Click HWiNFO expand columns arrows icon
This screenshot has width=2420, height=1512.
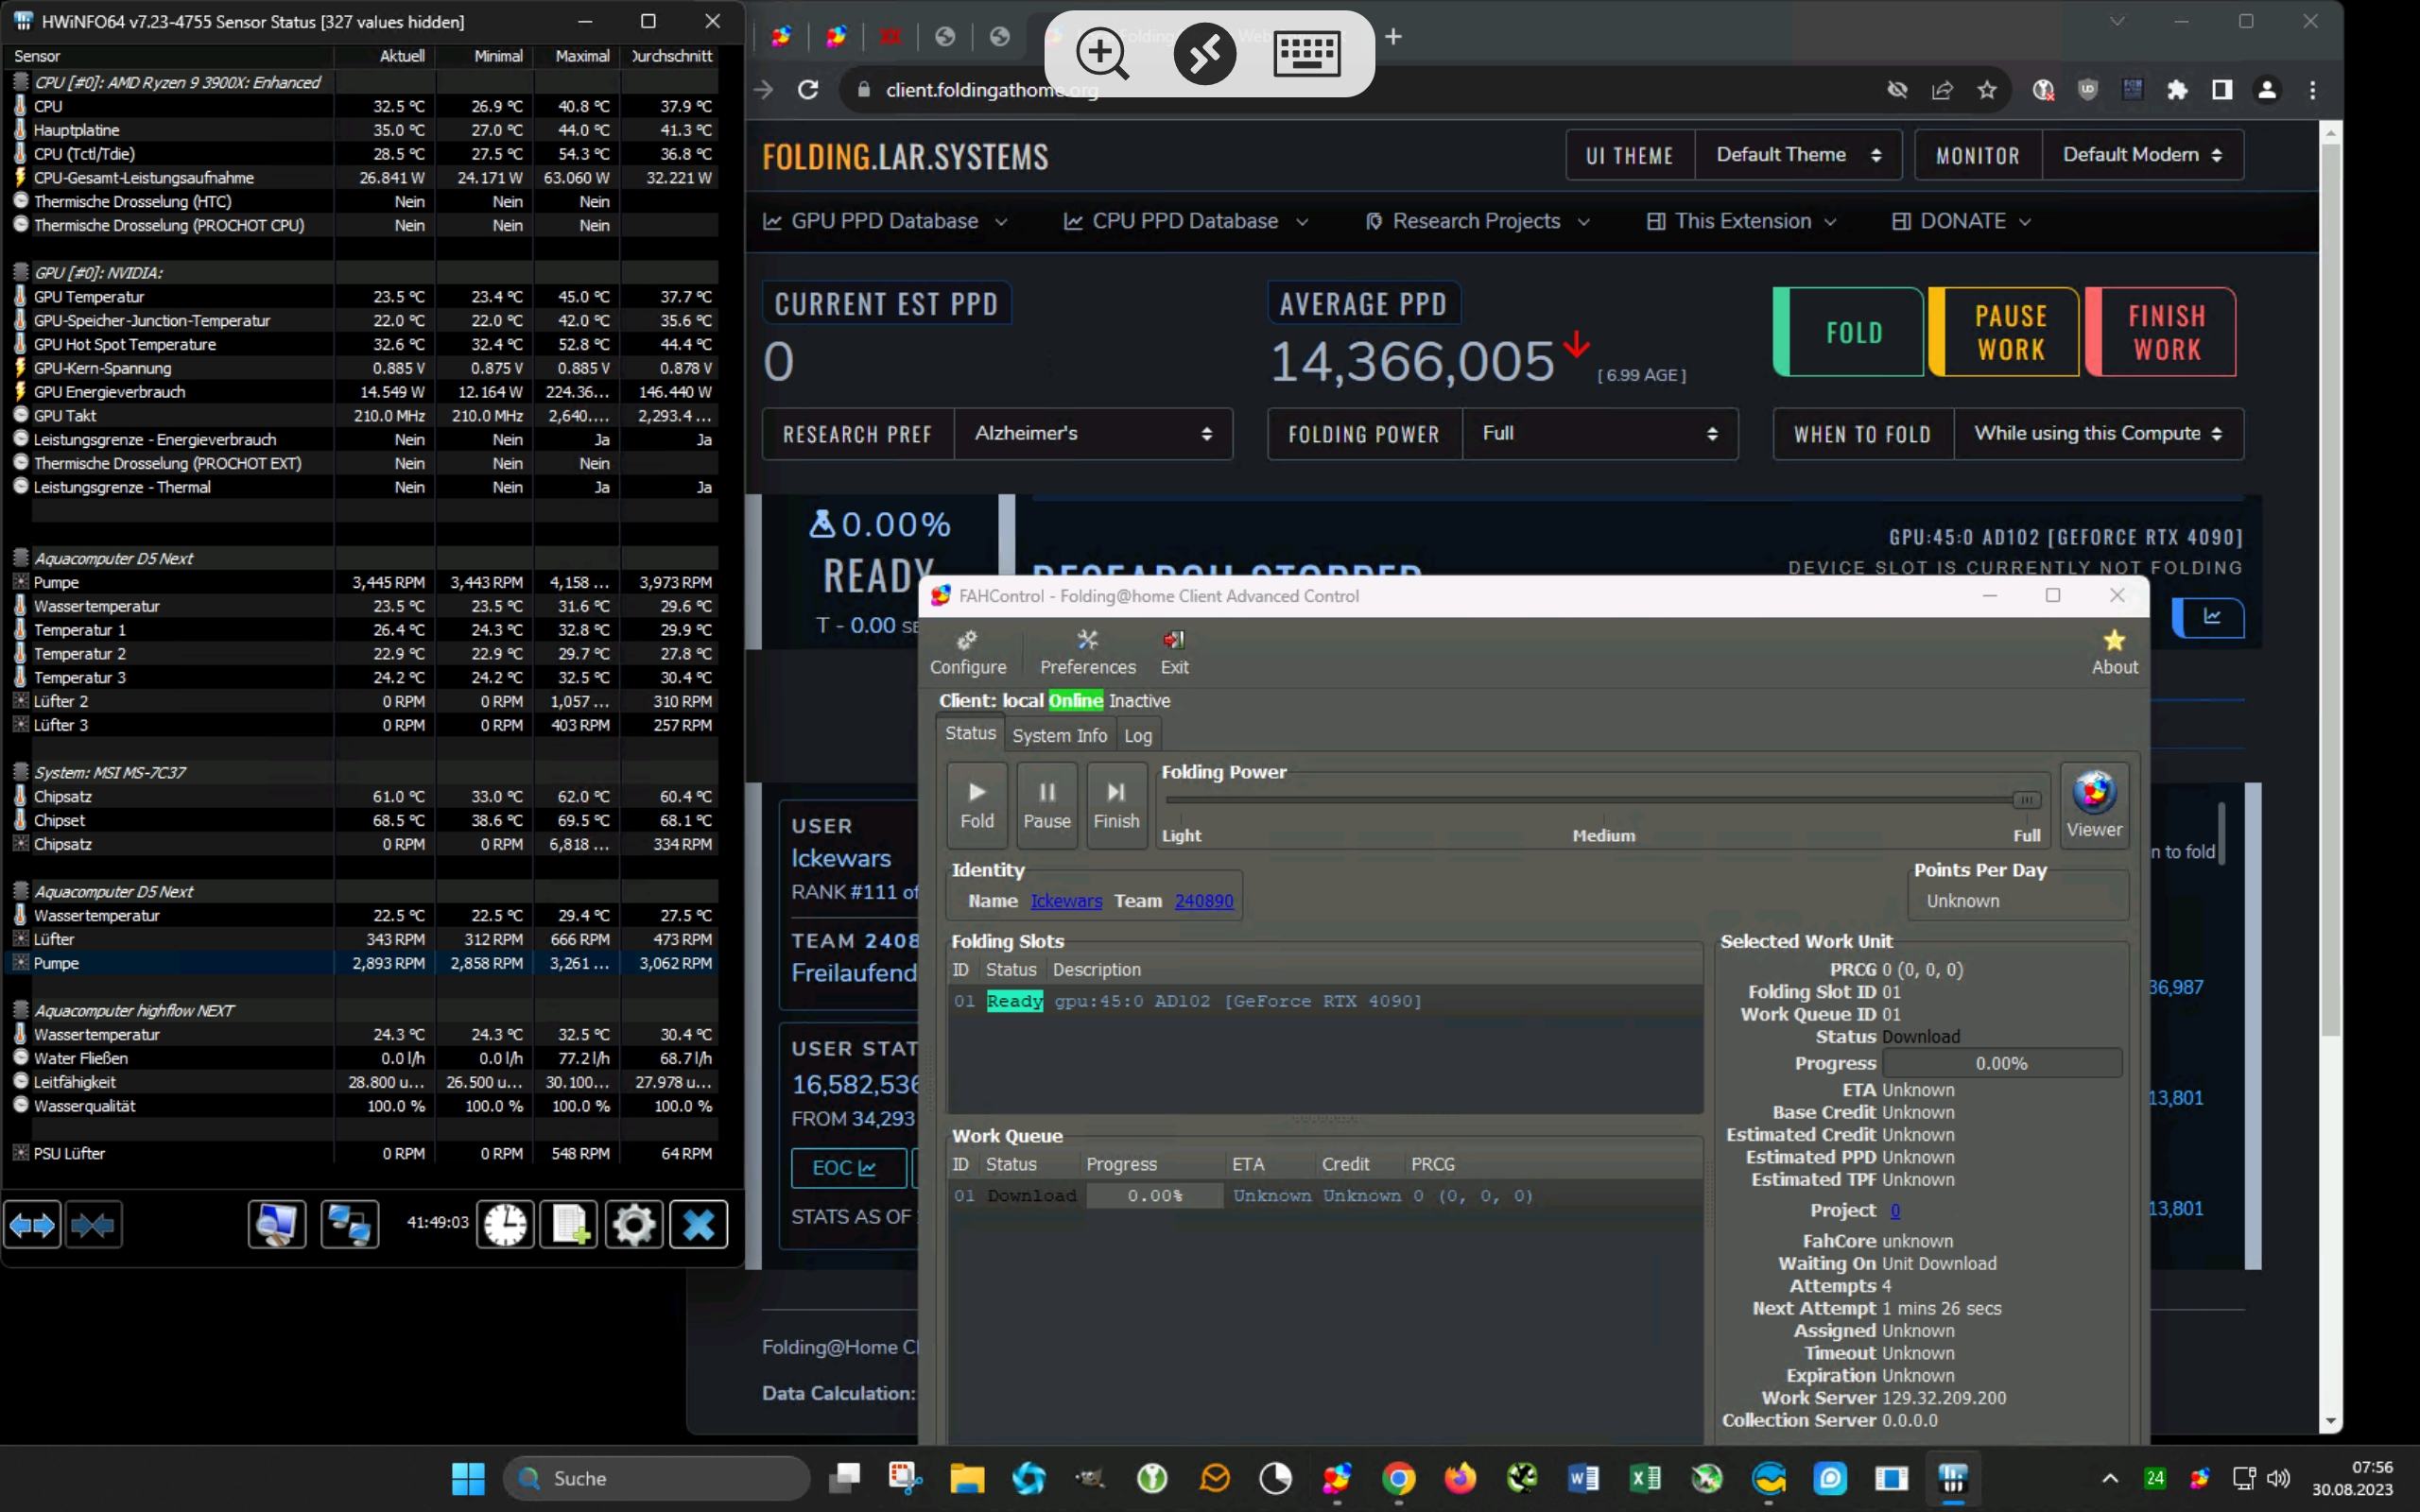[32, 1224]
